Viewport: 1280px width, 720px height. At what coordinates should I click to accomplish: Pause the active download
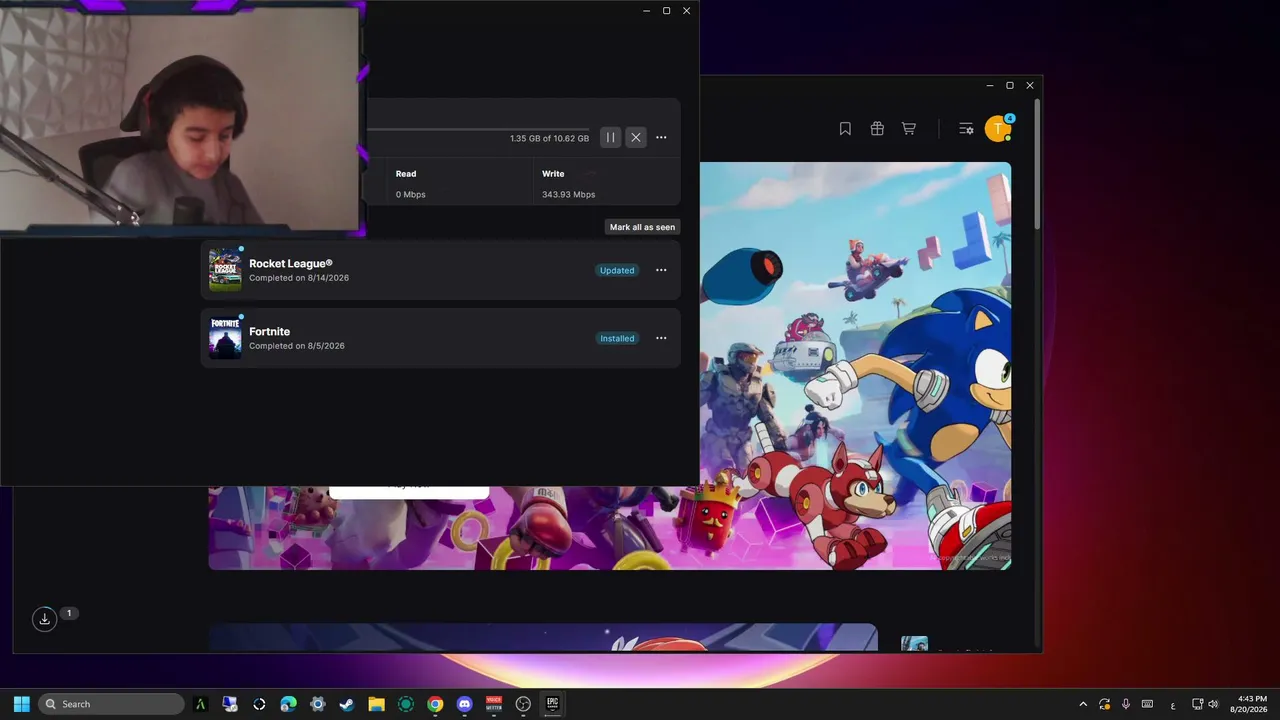(x=610, y=138)
